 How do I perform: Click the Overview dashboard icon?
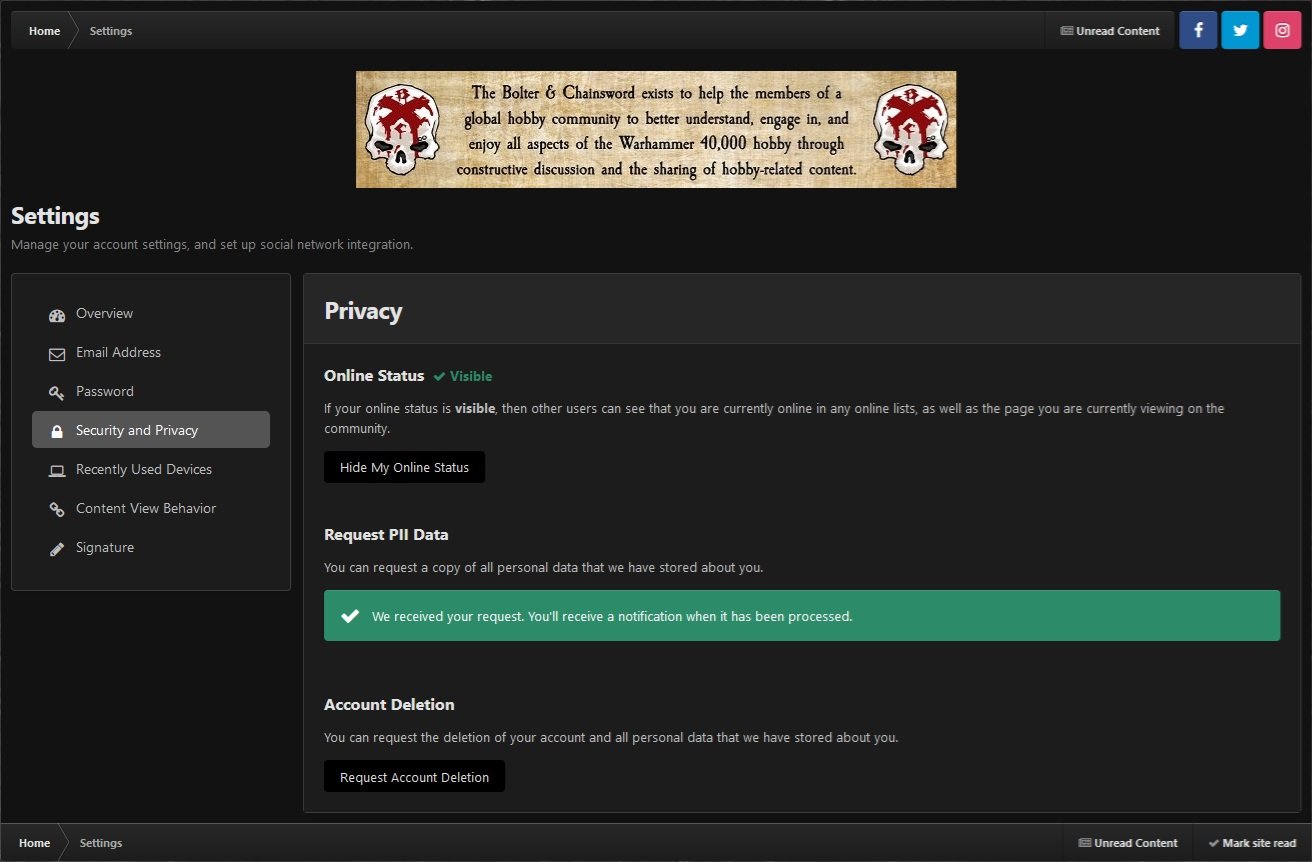57,315
